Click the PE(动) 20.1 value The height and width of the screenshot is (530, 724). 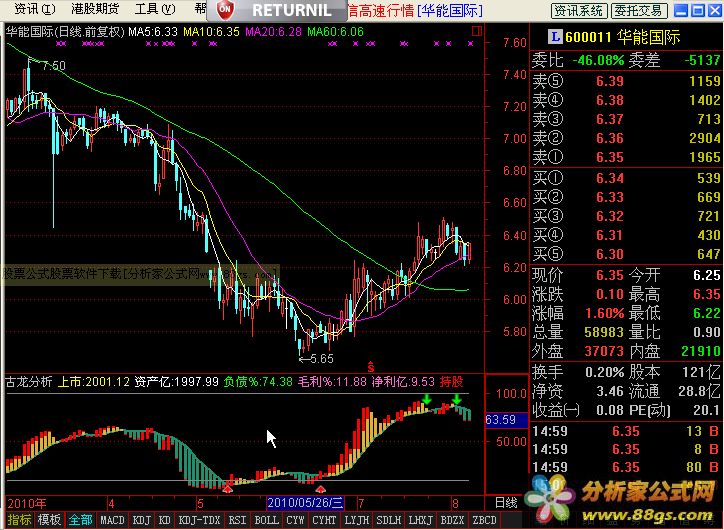coord(708,410)
